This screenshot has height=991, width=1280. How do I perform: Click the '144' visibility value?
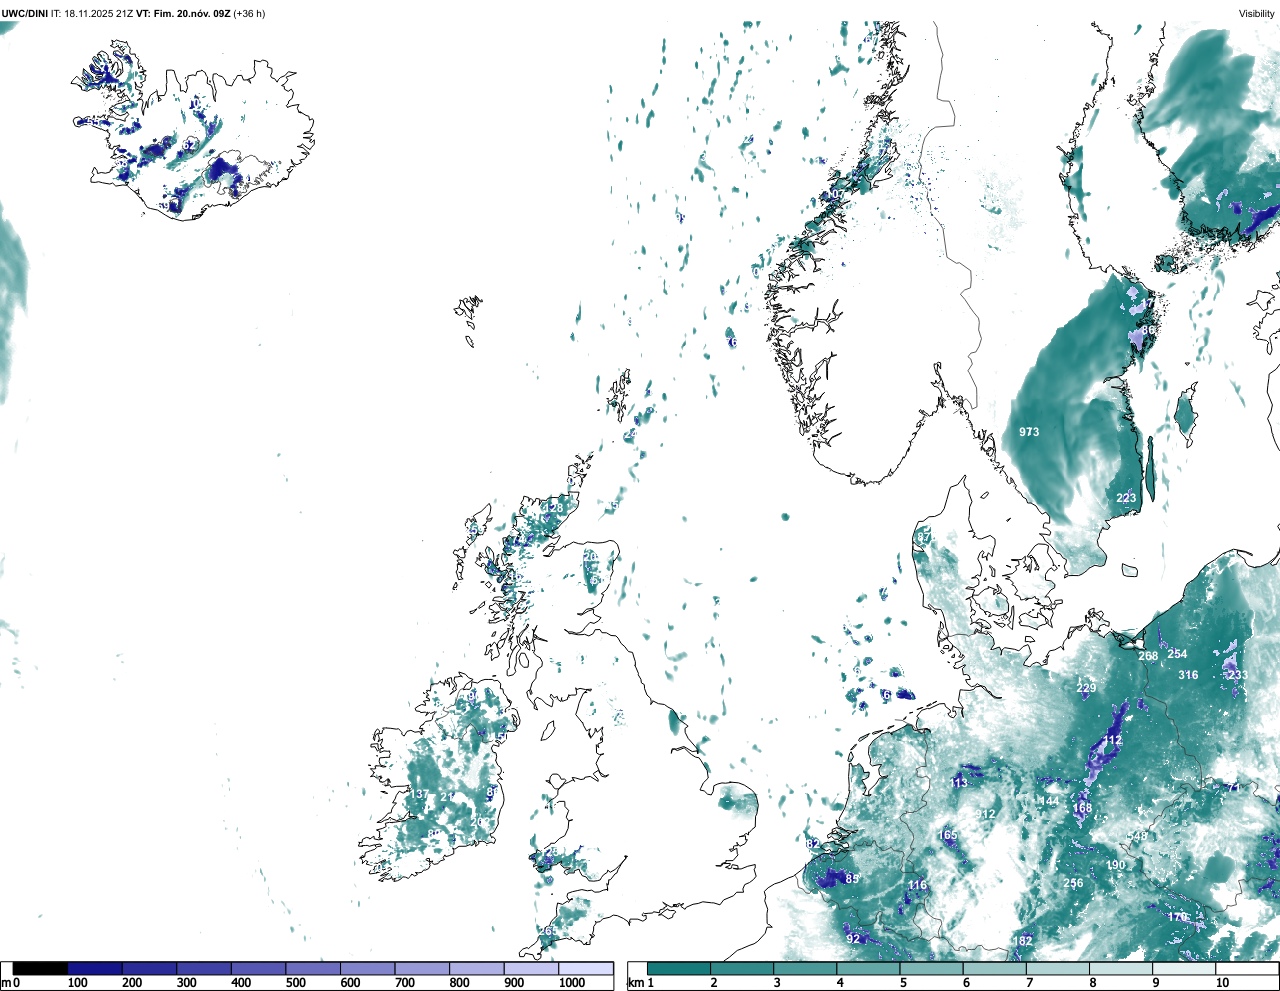pos(1048,802)
